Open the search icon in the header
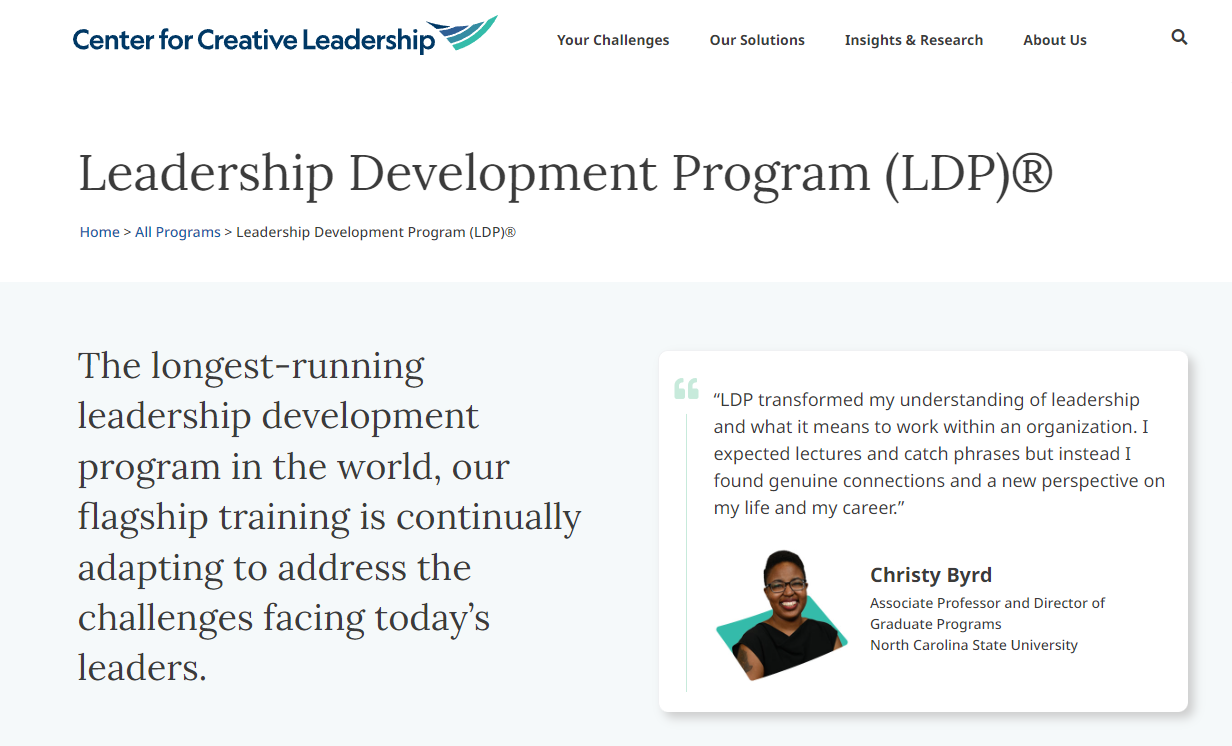 coord(1178,36)
